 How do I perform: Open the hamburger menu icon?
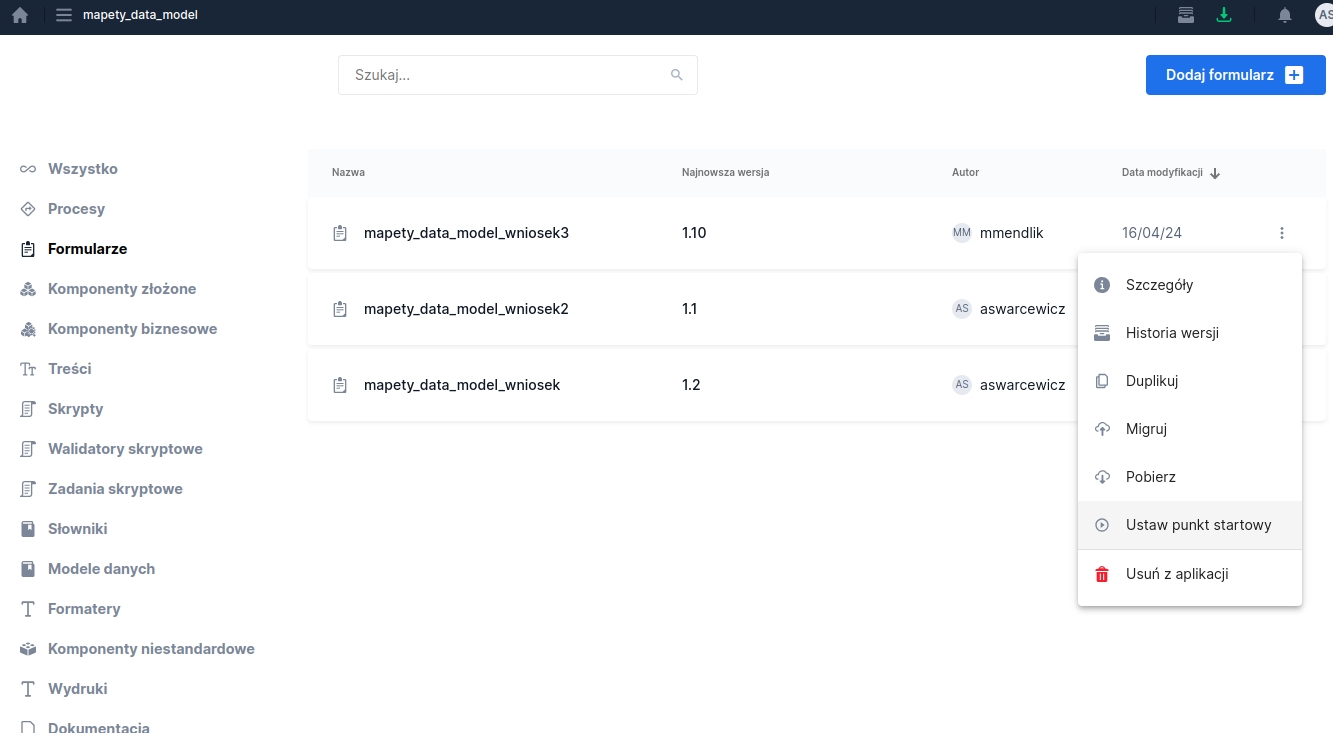pos(64,15)
